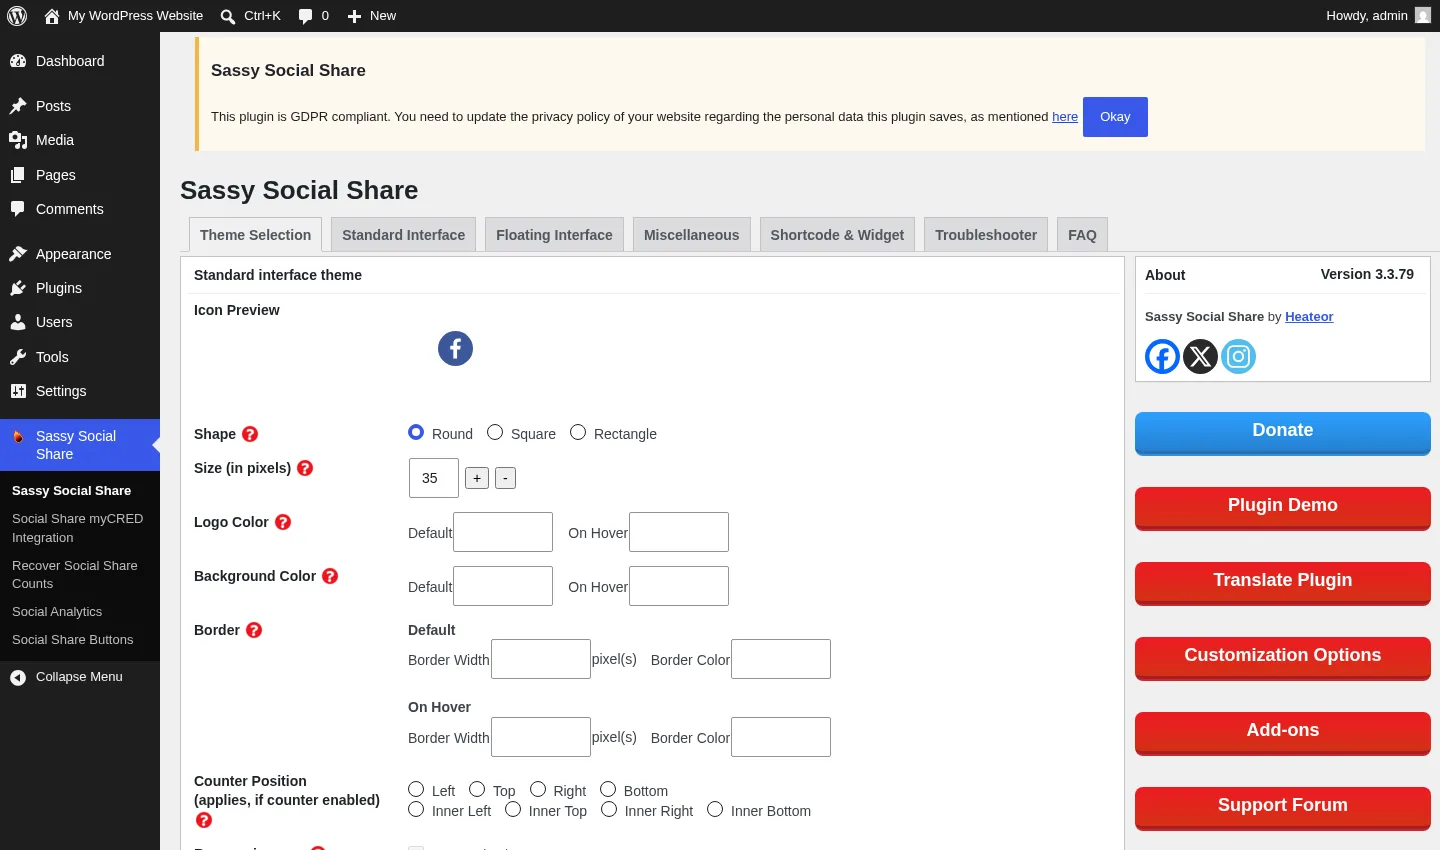Click the Sassy Social Share menu icon

18,436
